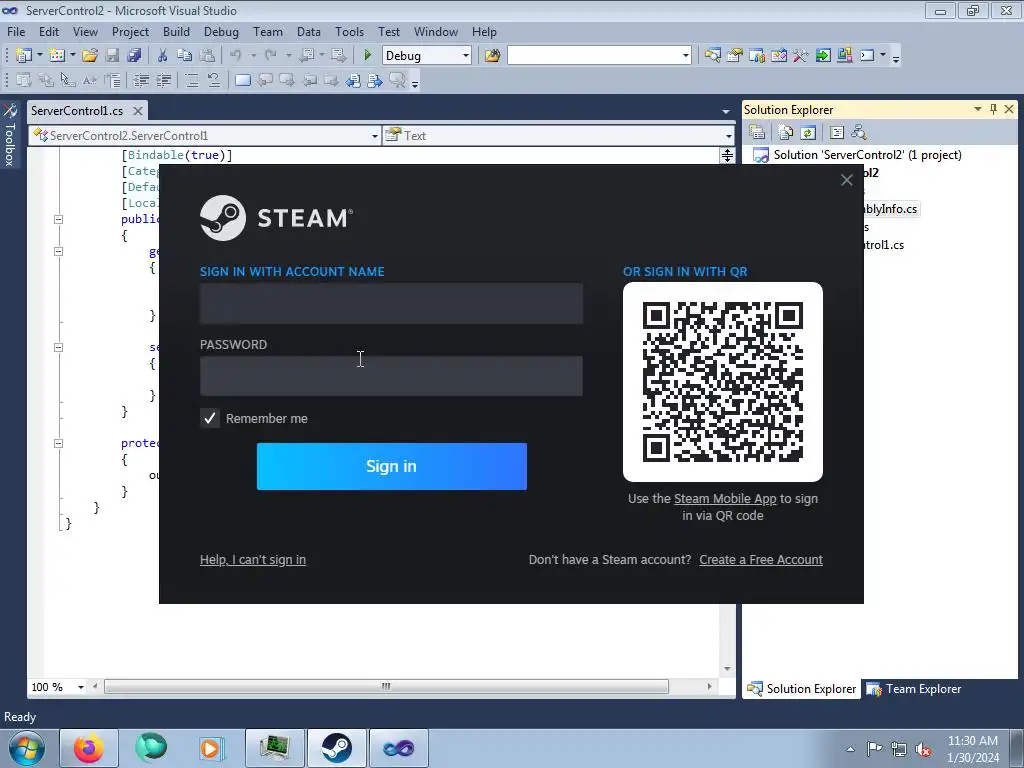Comment out the selected lines icon

(x=191, y=80)
